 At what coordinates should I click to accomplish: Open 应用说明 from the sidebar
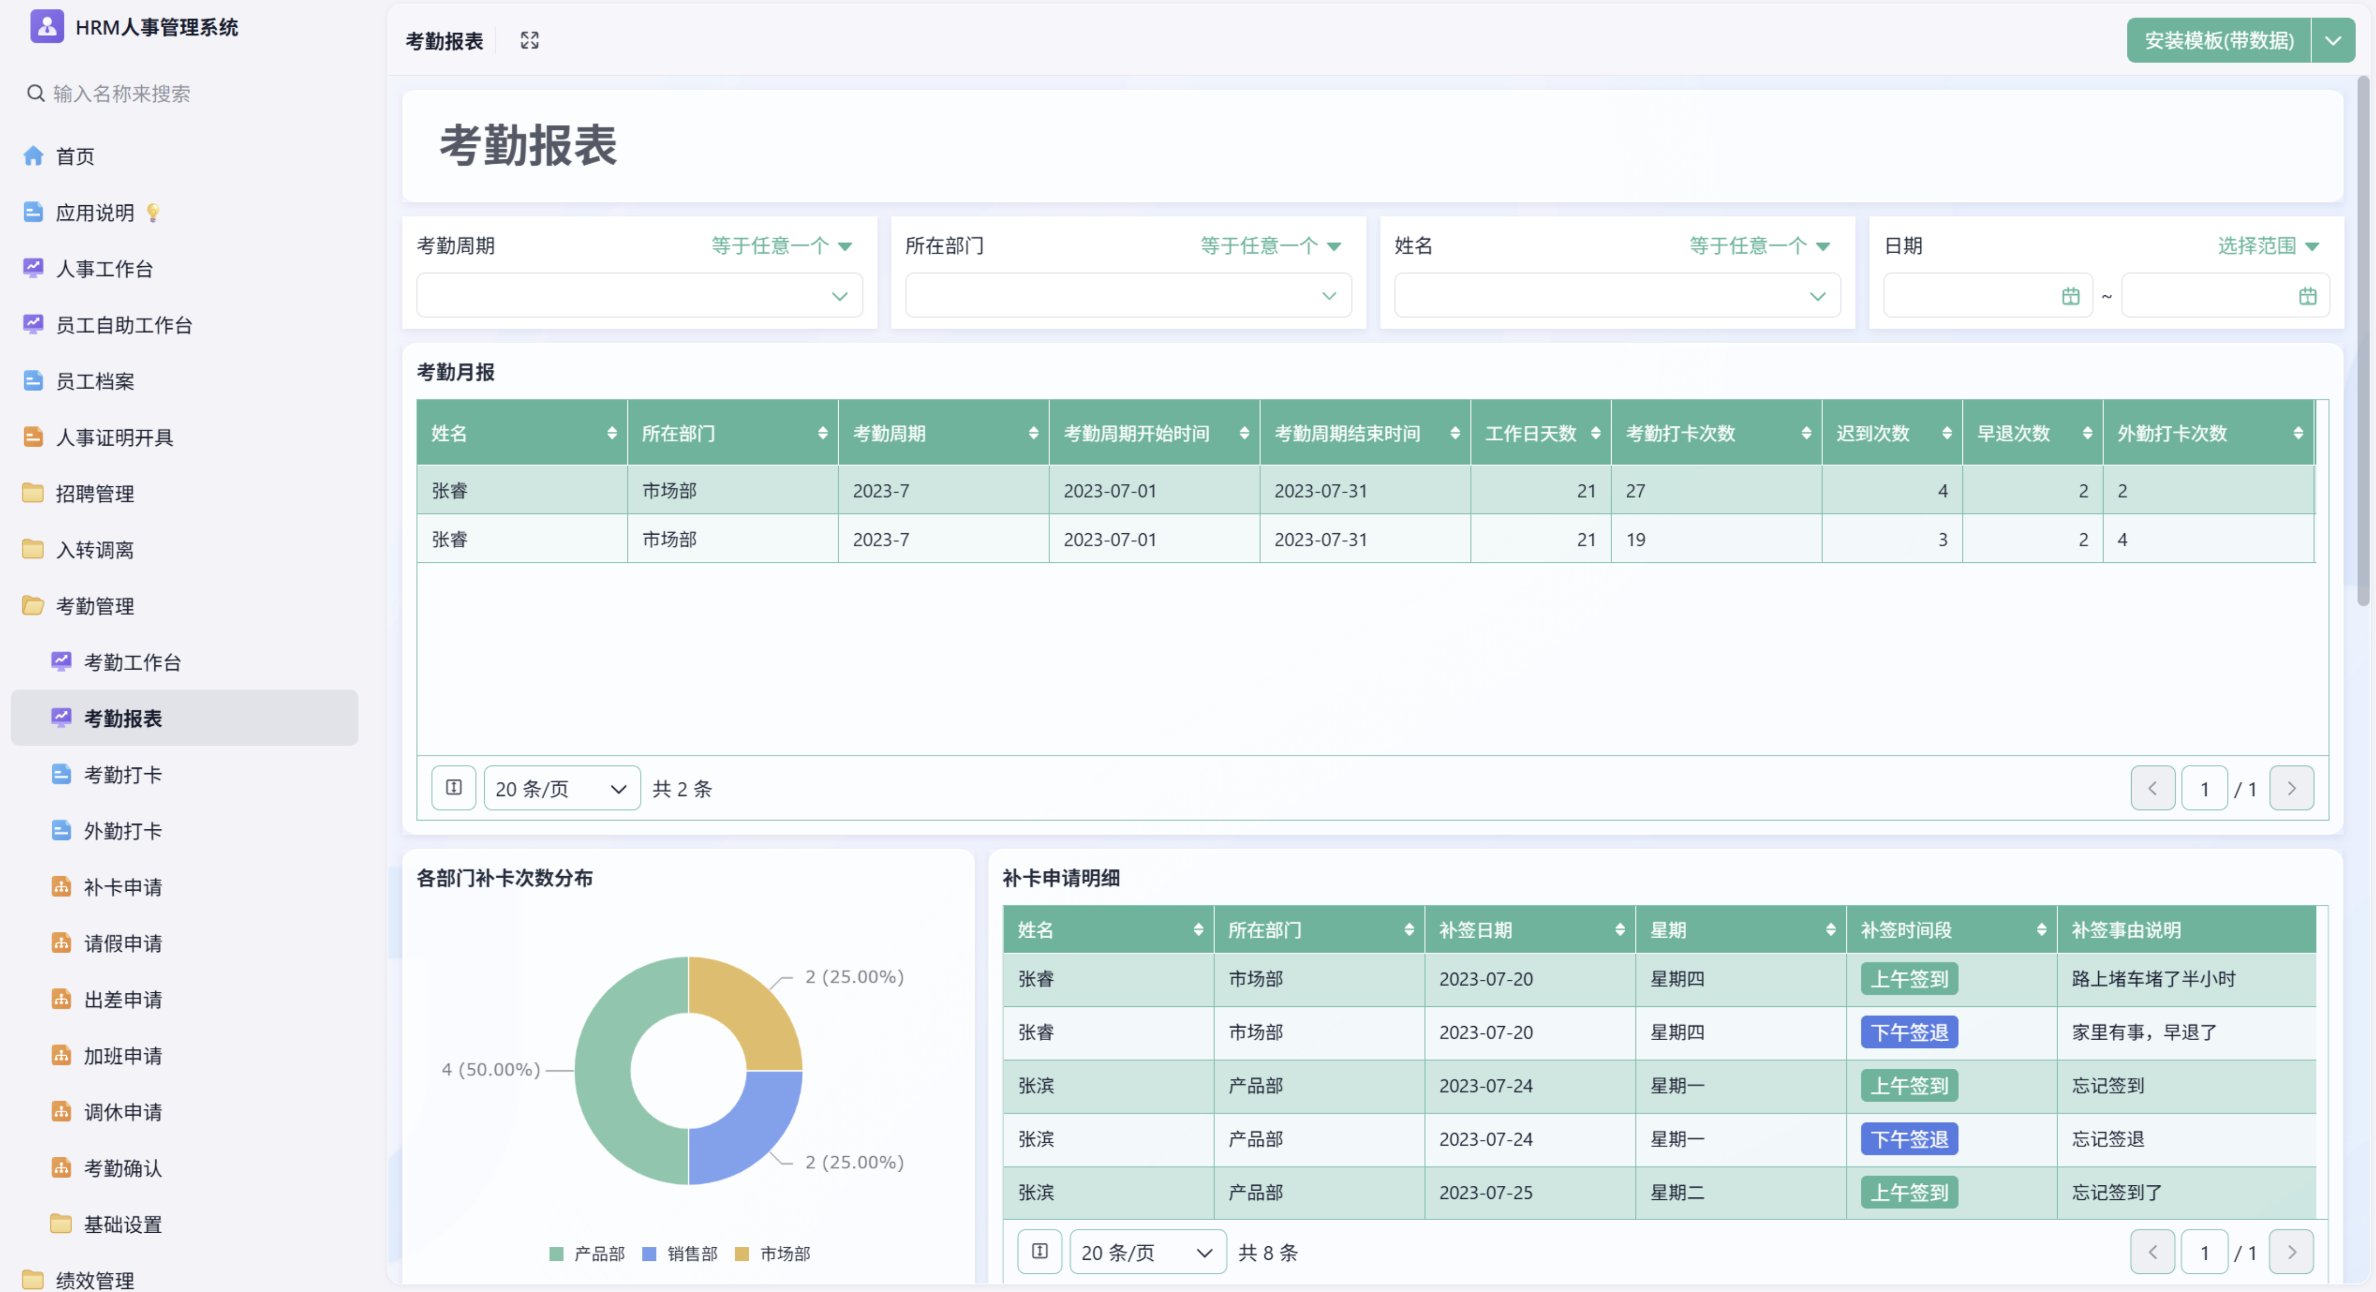point(94,212)
